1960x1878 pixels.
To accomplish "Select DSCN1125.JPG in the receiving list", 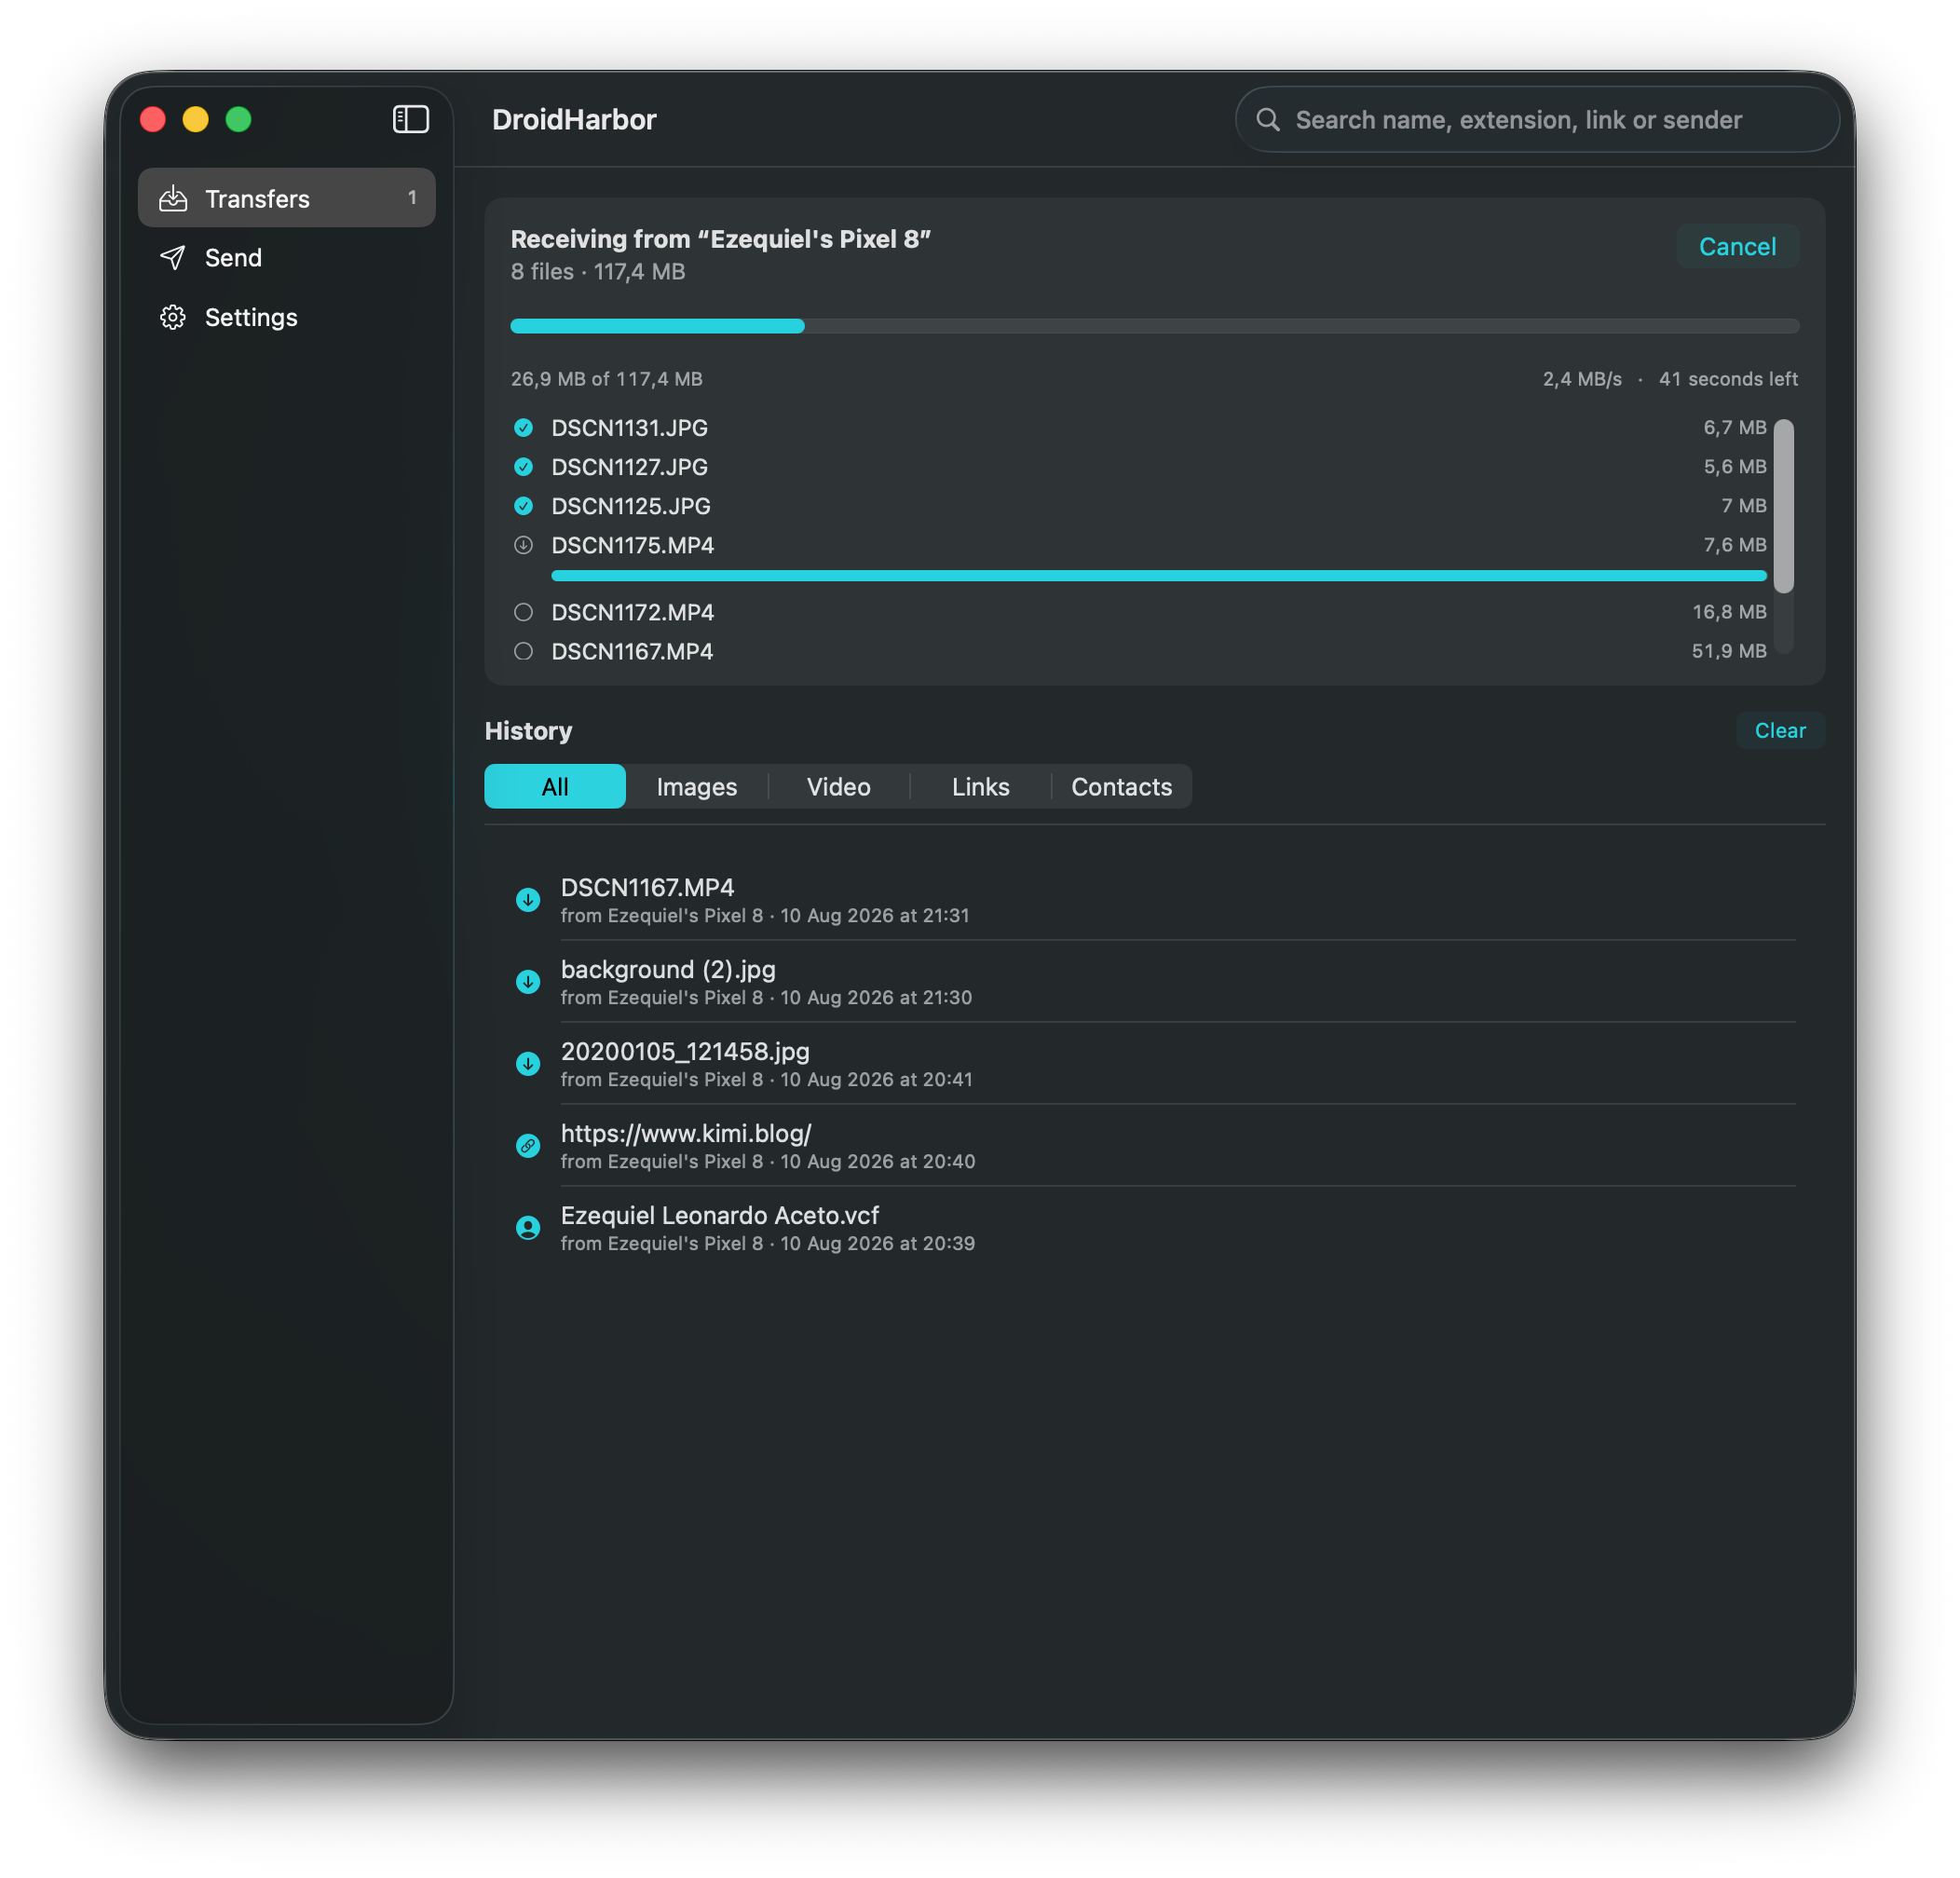I will pos(1139,506).
